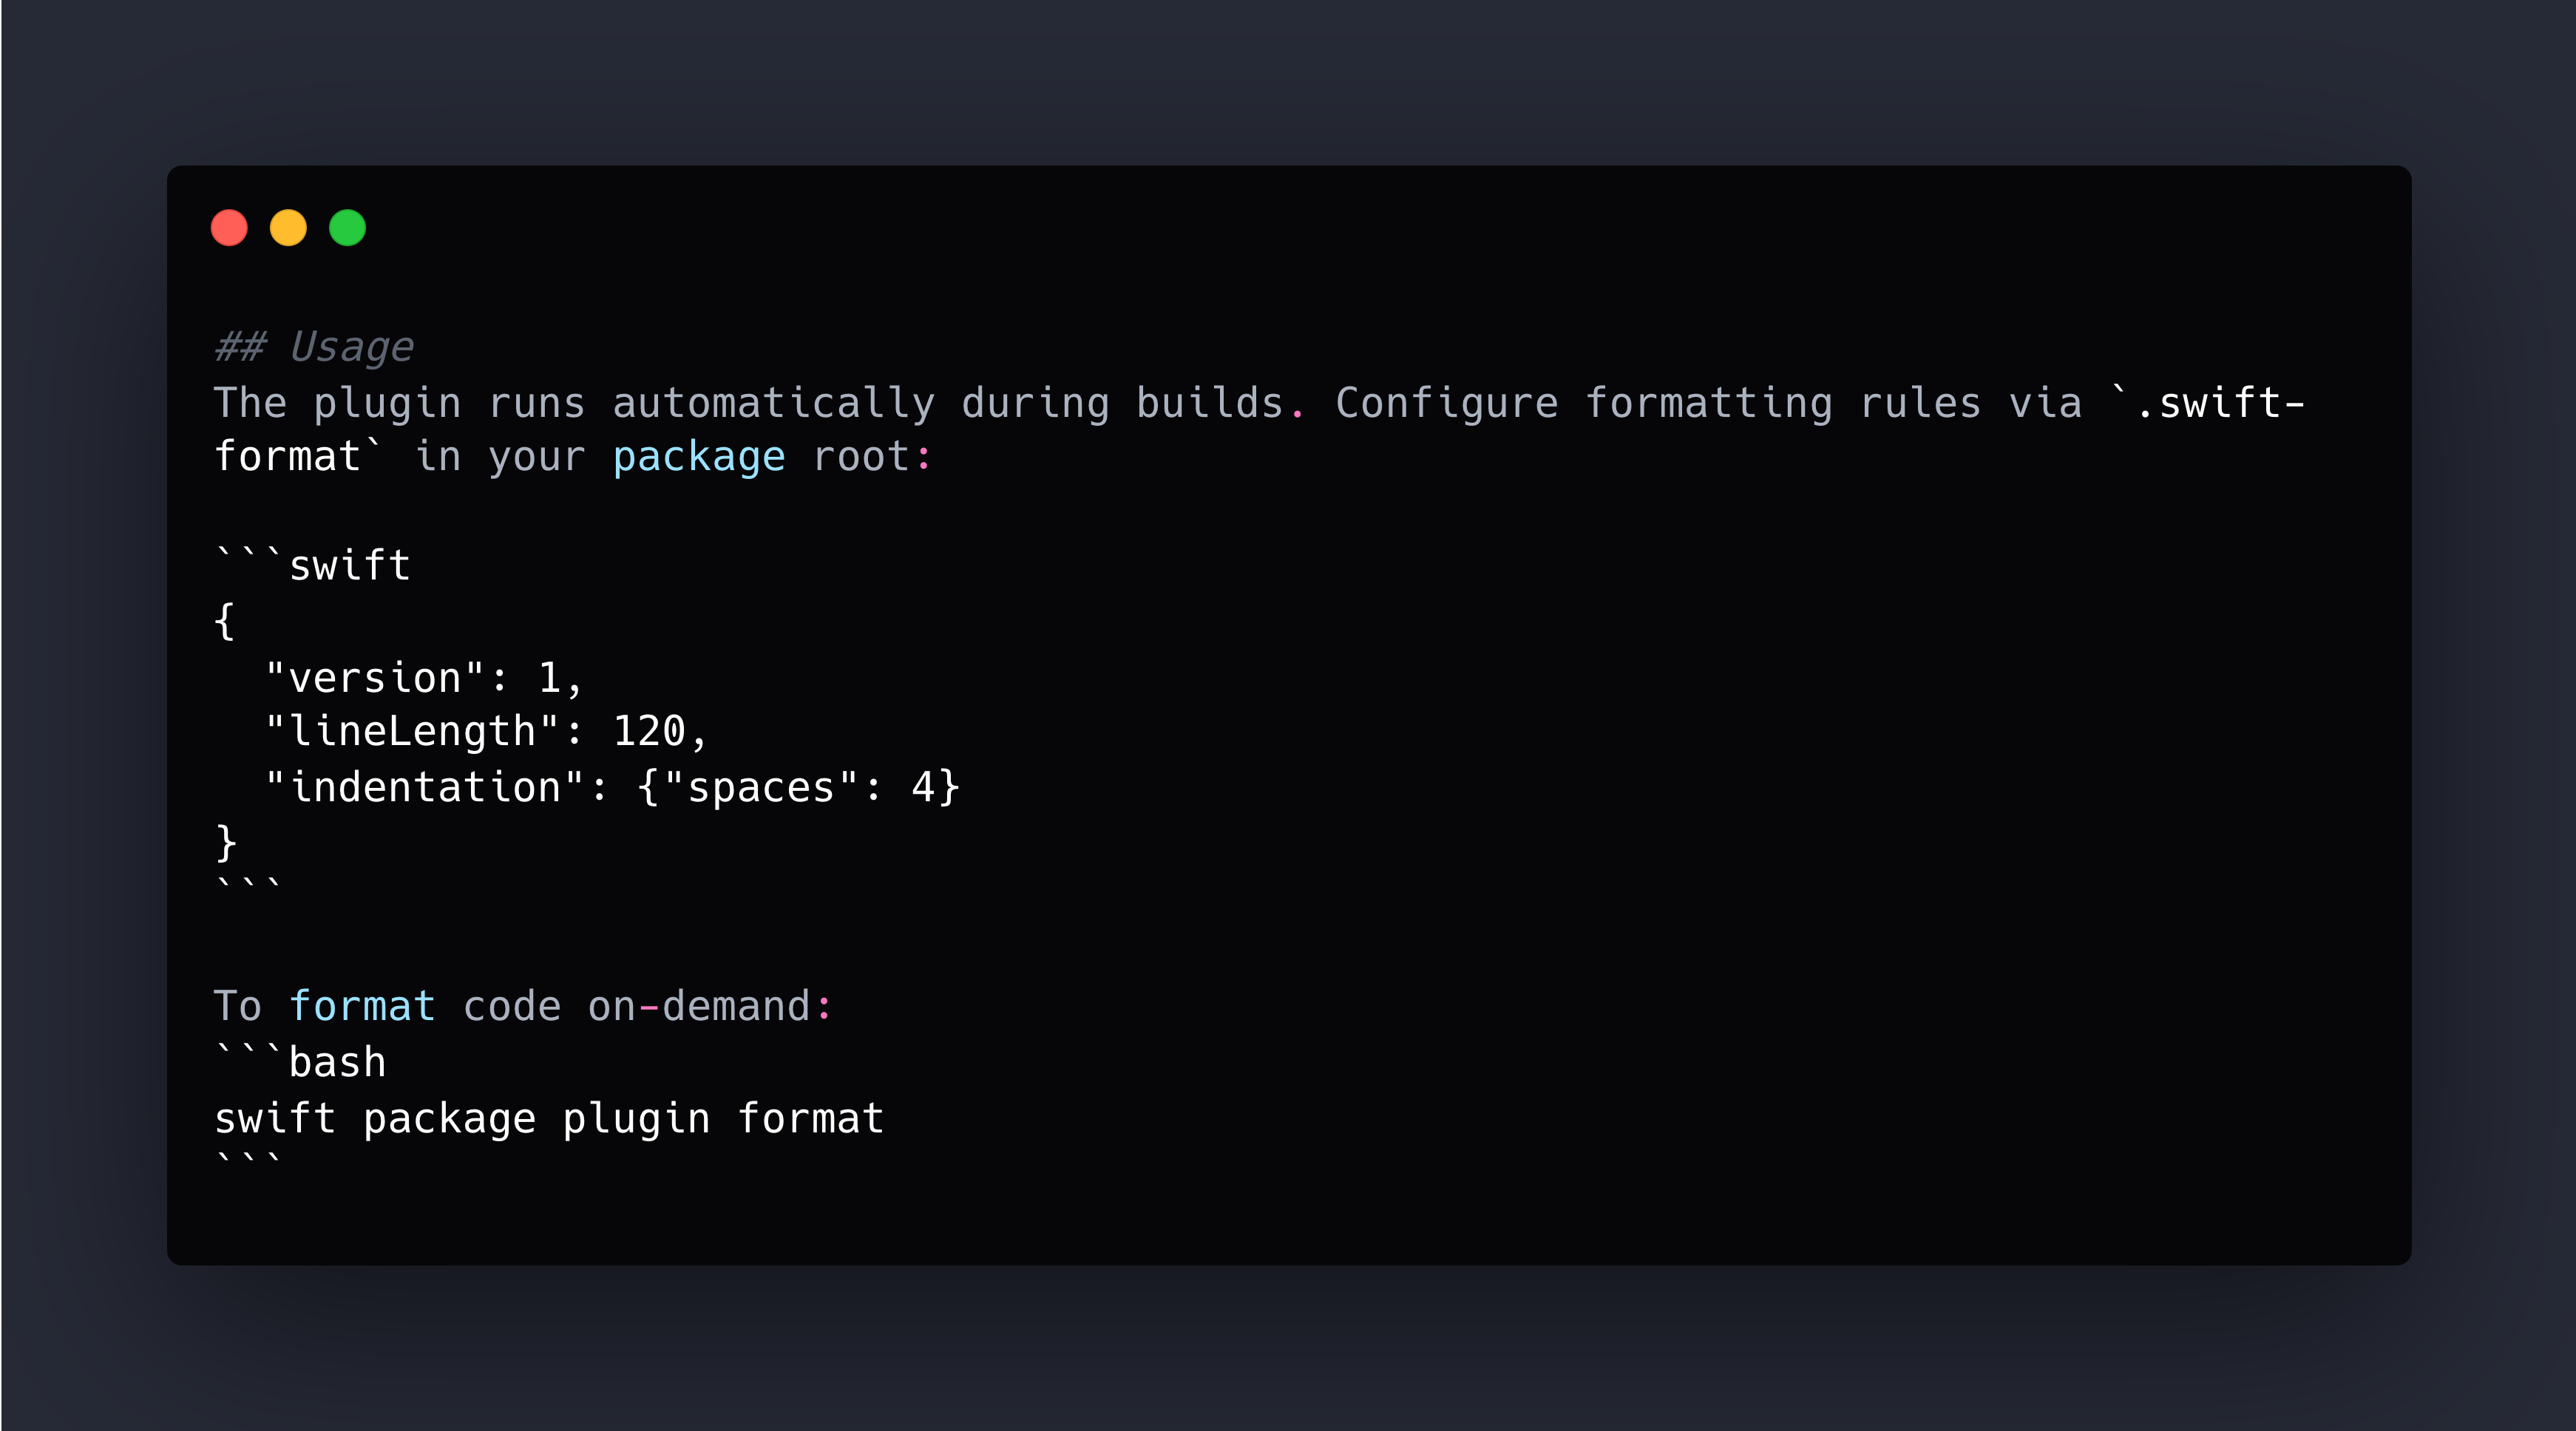The height and width of the screenshot is (1431, 2576).
Task: Click the '.swift-' inline code text
Action: pyautogui.click(x=2218, y=403)
